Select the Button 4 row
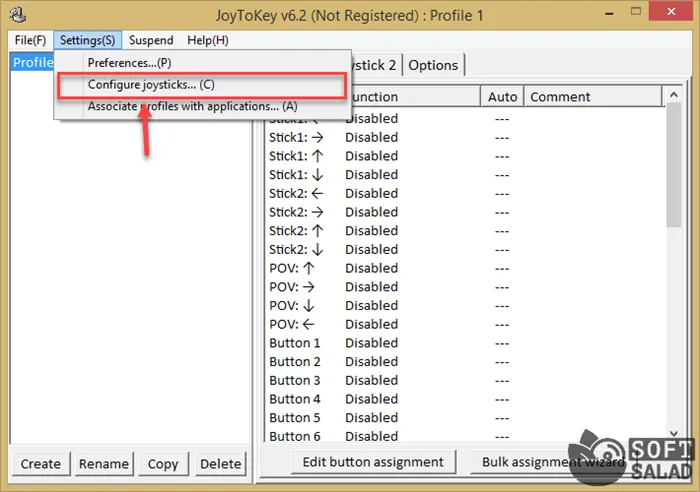This screenshot has width=700, height=492. tap(464, 400)
